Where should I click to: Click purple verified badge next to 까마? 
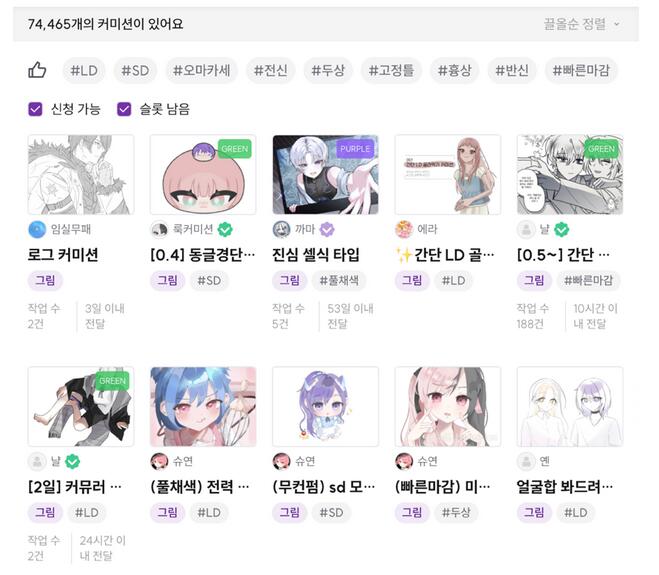(327, 229)
